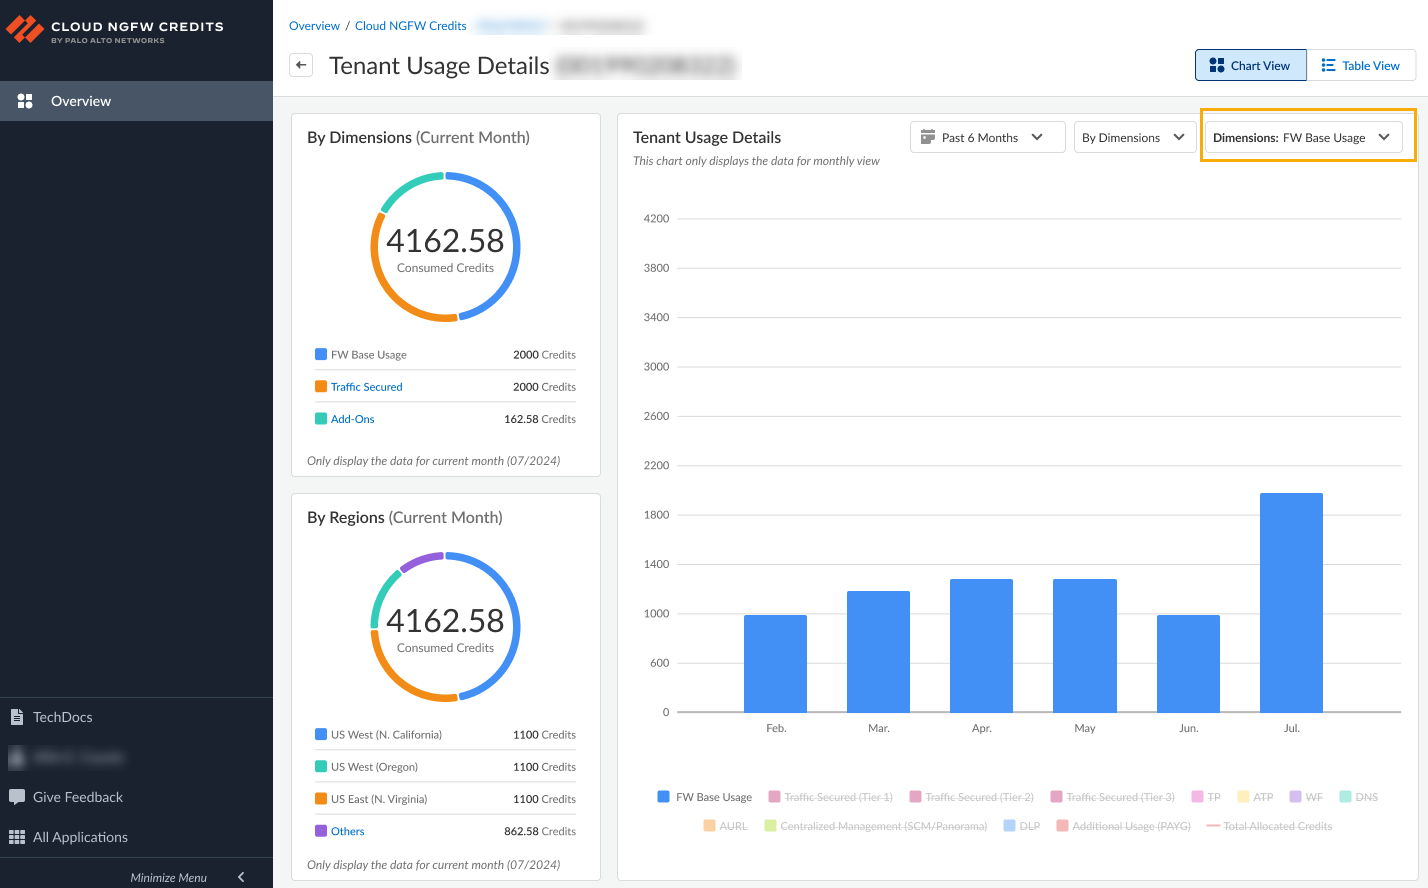Expand the By Dimensions dropdown
The image size is (1428, 888).
pyautogui.click(x=1133, y=137)
